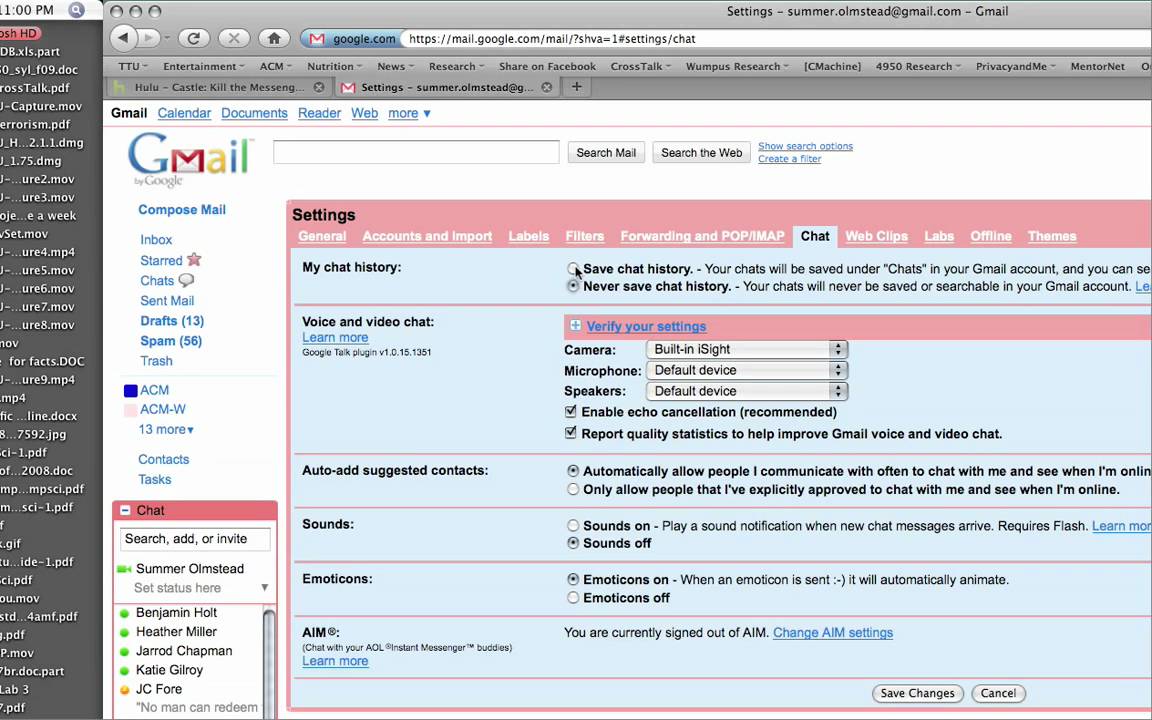This screenshot has width=1152, height=720.
Task: Click in the Gmail search text field
Action: [x=416, y=152]
